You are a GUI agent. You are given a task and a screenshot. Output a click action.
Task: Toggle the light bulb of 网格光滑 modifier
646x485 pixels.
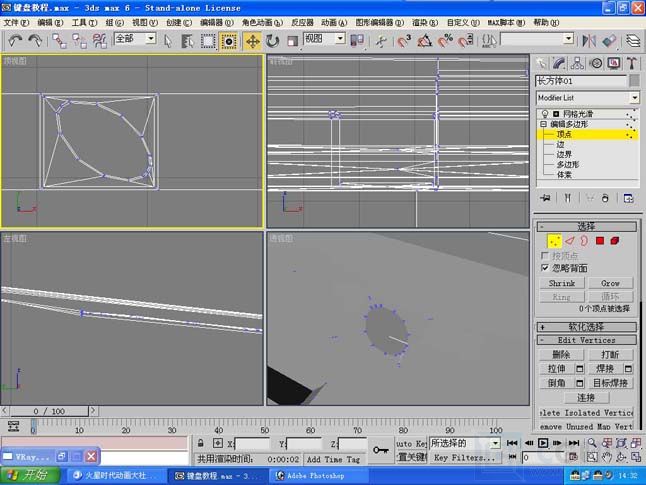point(545,114)
